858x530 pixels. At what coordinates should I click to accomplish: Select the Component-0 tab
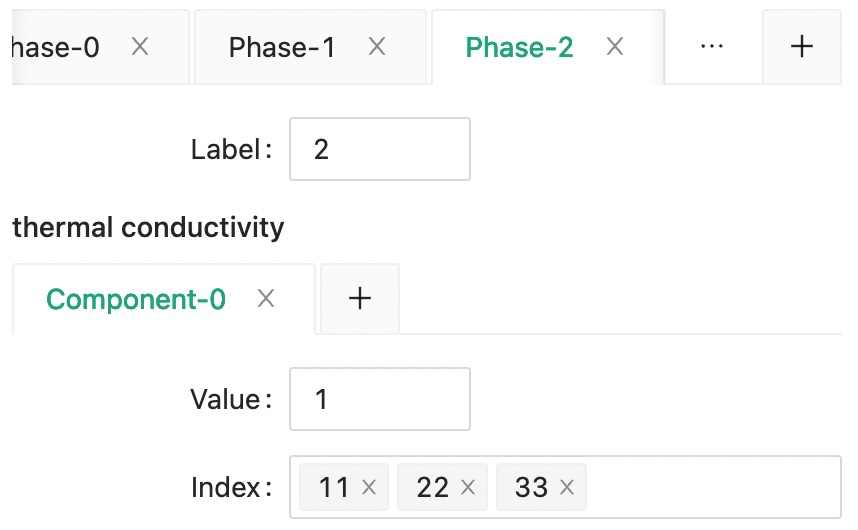coord(136,299)
